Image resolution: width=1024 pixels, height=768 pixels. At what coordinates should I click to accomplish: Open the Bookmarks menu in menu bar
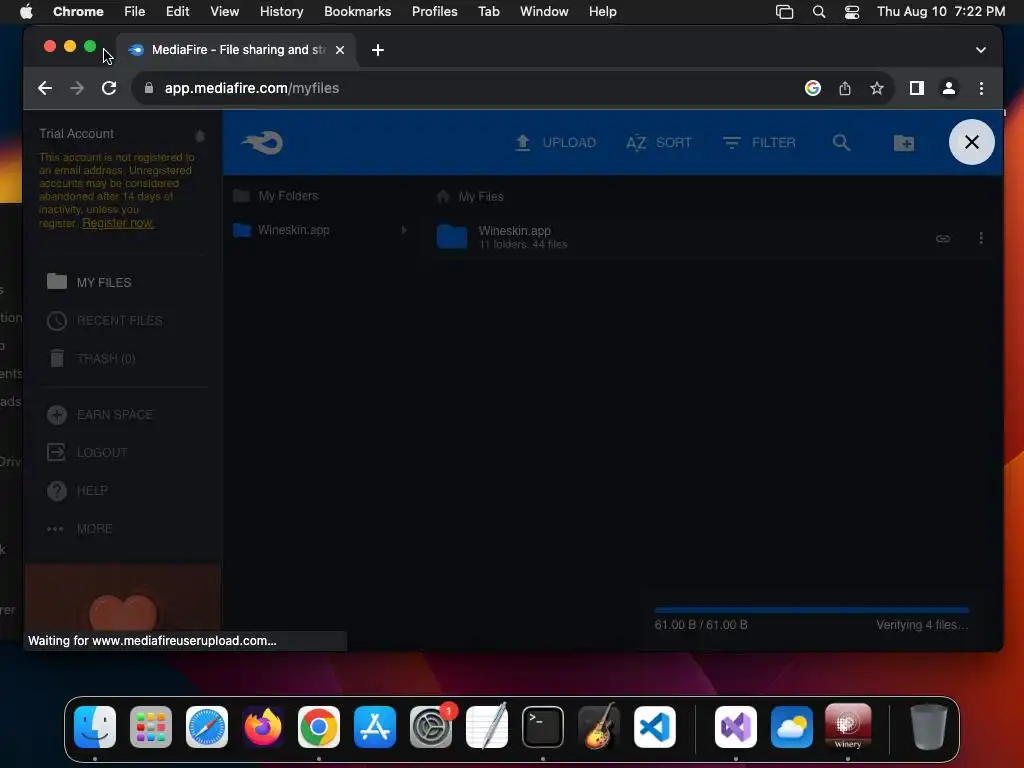click(x=357, y=12)
